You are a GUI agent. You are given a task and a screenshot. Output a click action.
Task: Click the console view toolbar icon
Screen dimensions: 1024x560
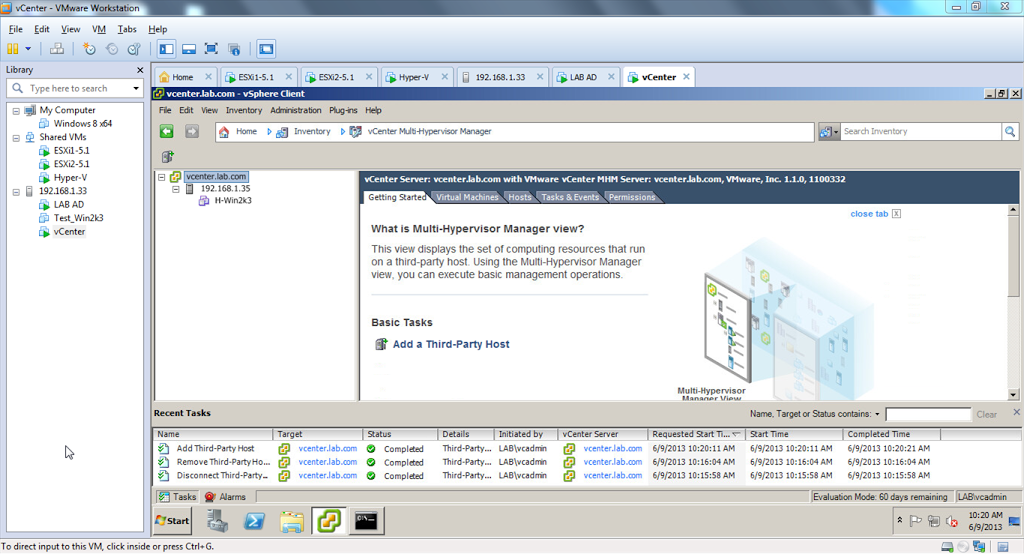coord(266,49)
